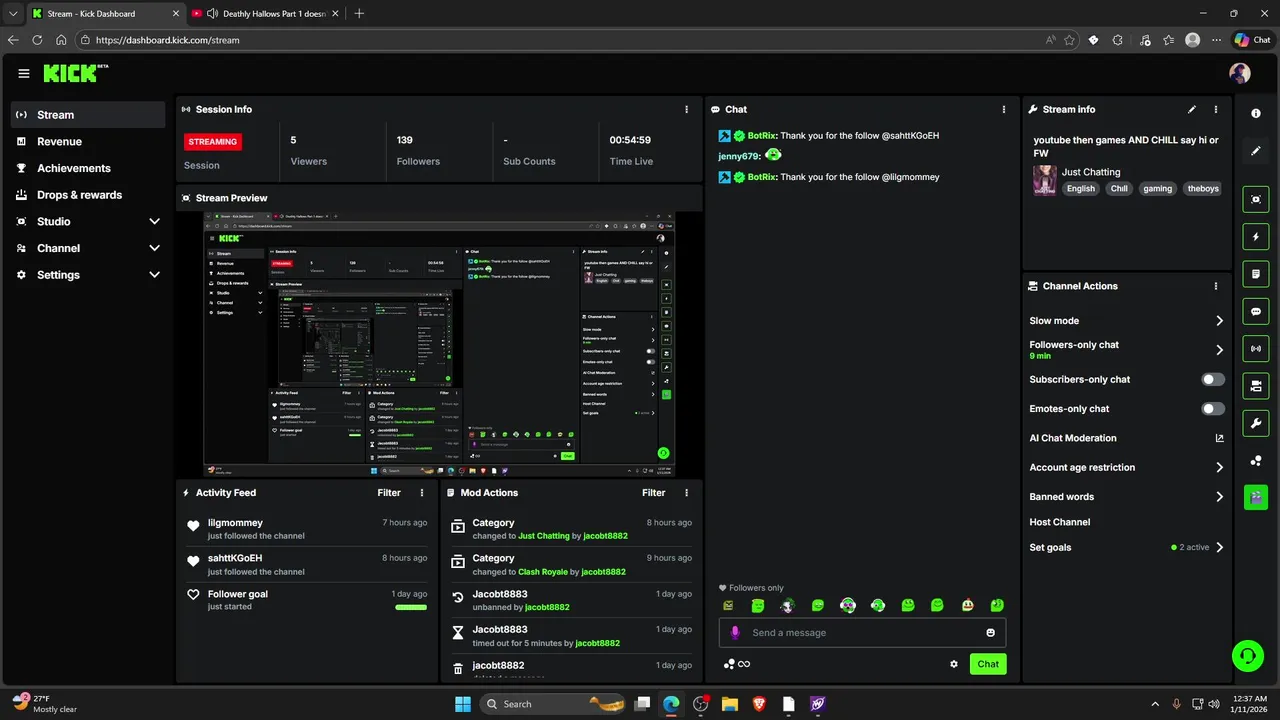Image resolution: width=1280 pixels, height=720 pixels.
Task: Open Banned words chevron
Action: [x=1220, y=497]
